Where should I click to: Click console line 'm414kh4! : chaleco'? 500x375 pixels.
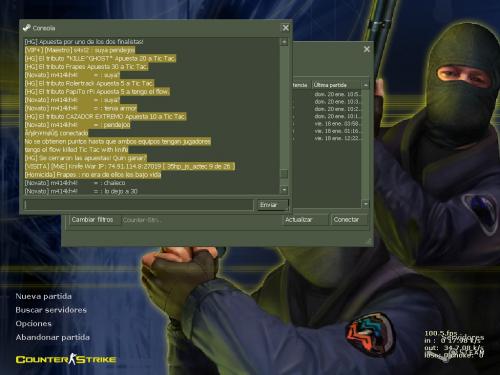75,183
